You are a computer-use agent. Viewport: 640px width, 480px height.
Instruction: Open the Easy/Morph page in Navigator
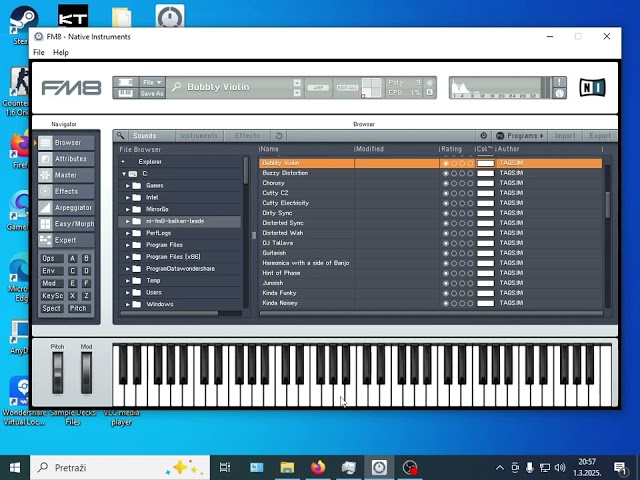click(x=67, y=224)
